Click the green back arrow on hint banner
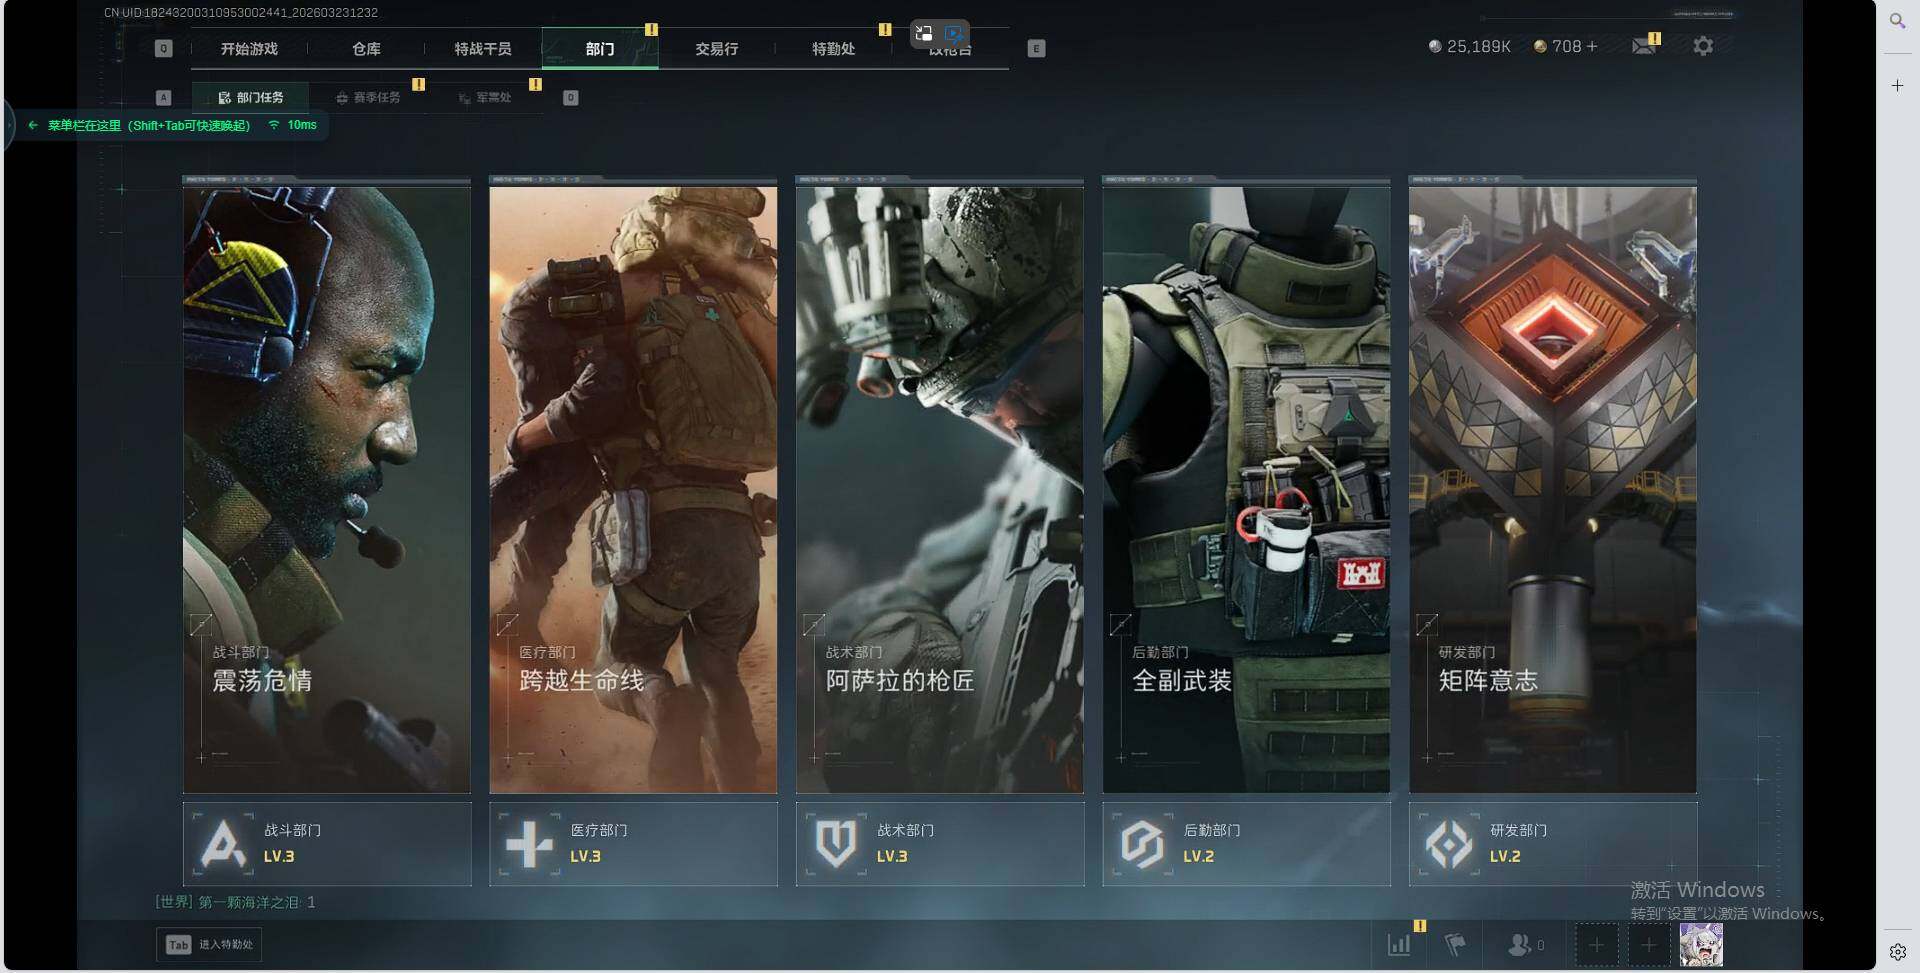 click(33, 126)
